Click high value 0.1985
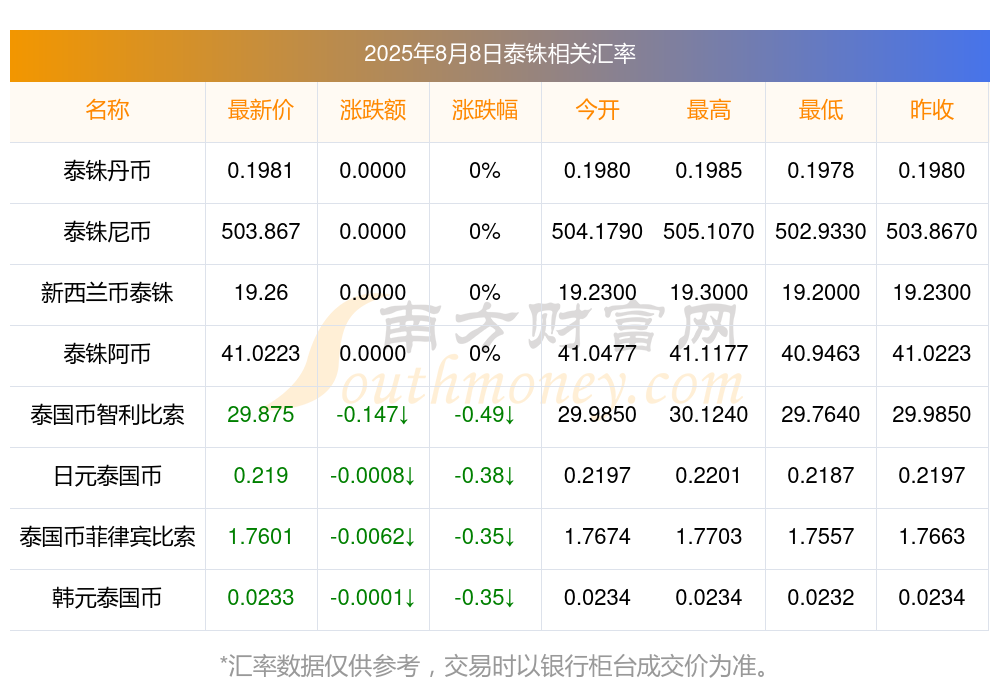The height and width of the screenshot is (698, 1000). [x=709, y=171]
